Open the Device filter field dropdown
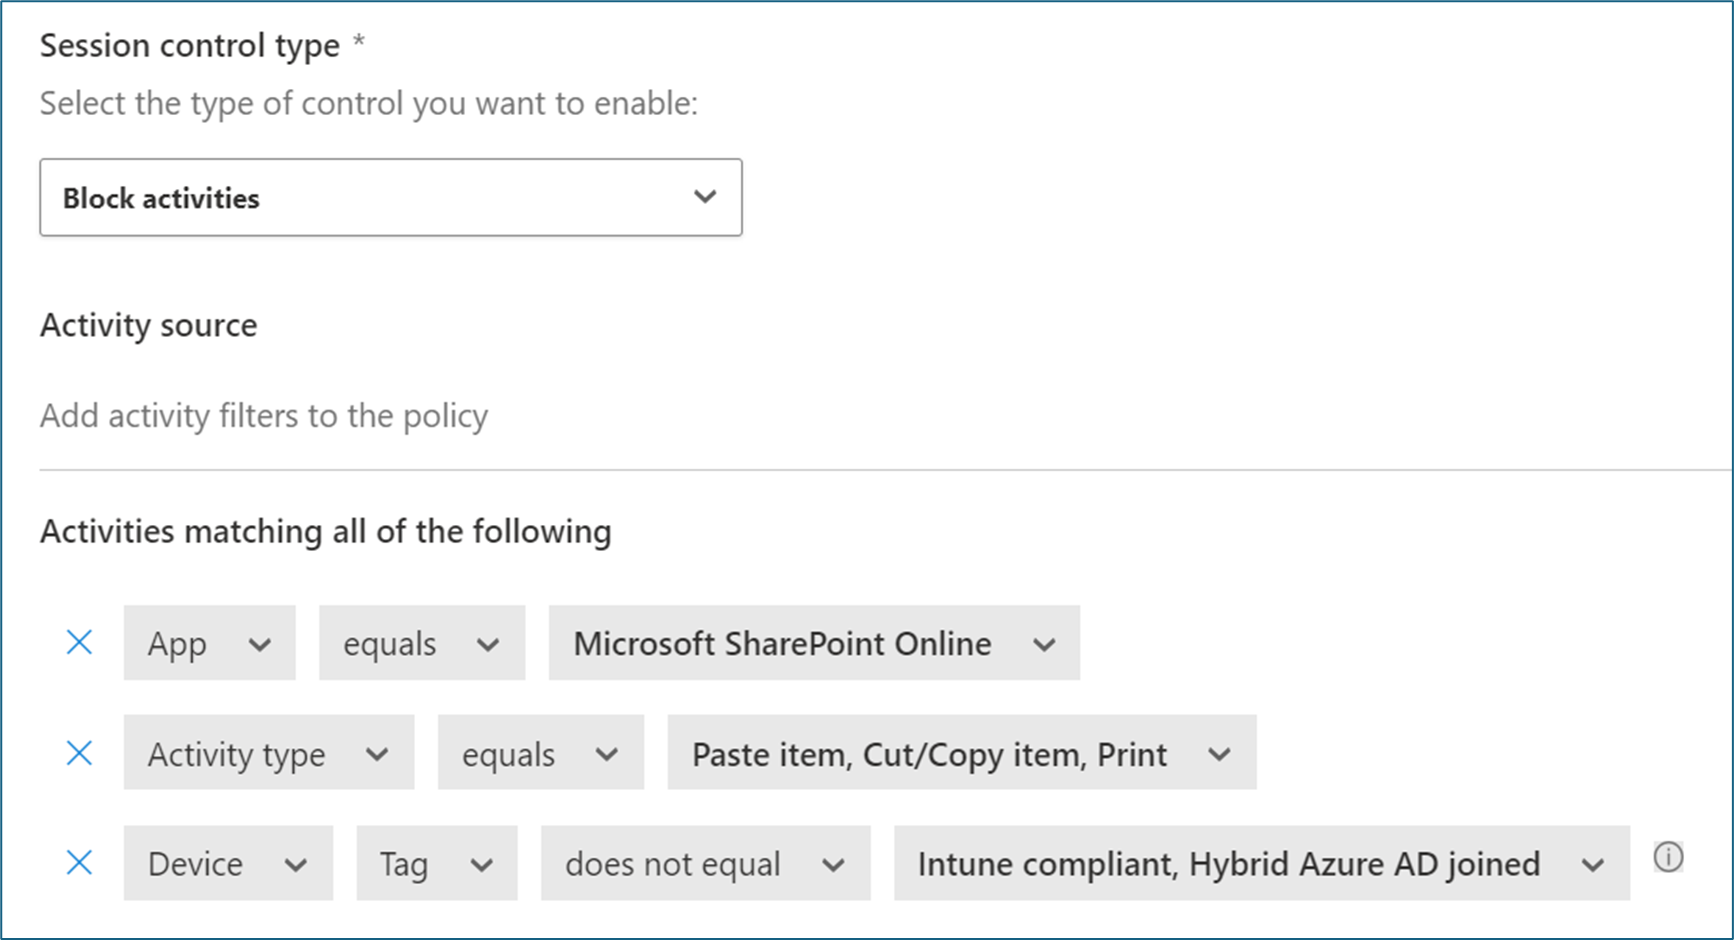Screen dimensions: 1734x940 (227, 863)
